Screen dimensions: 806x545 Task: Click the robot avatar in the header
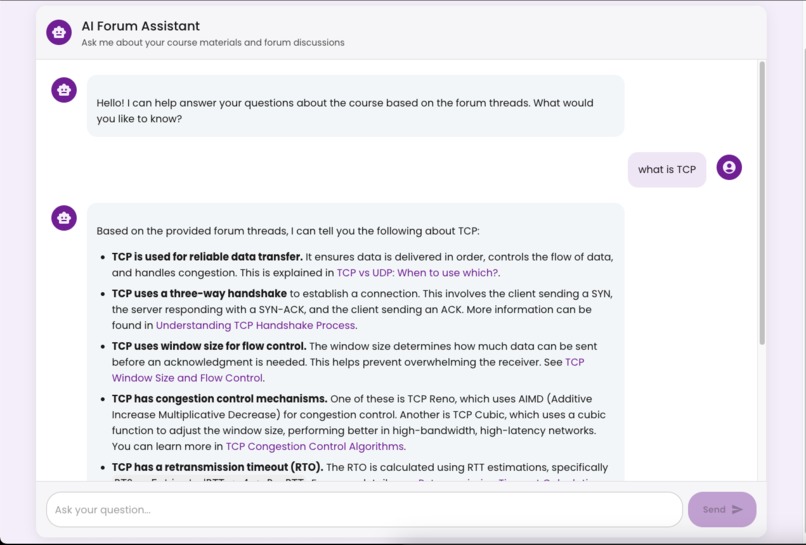(x=59, y=32)
